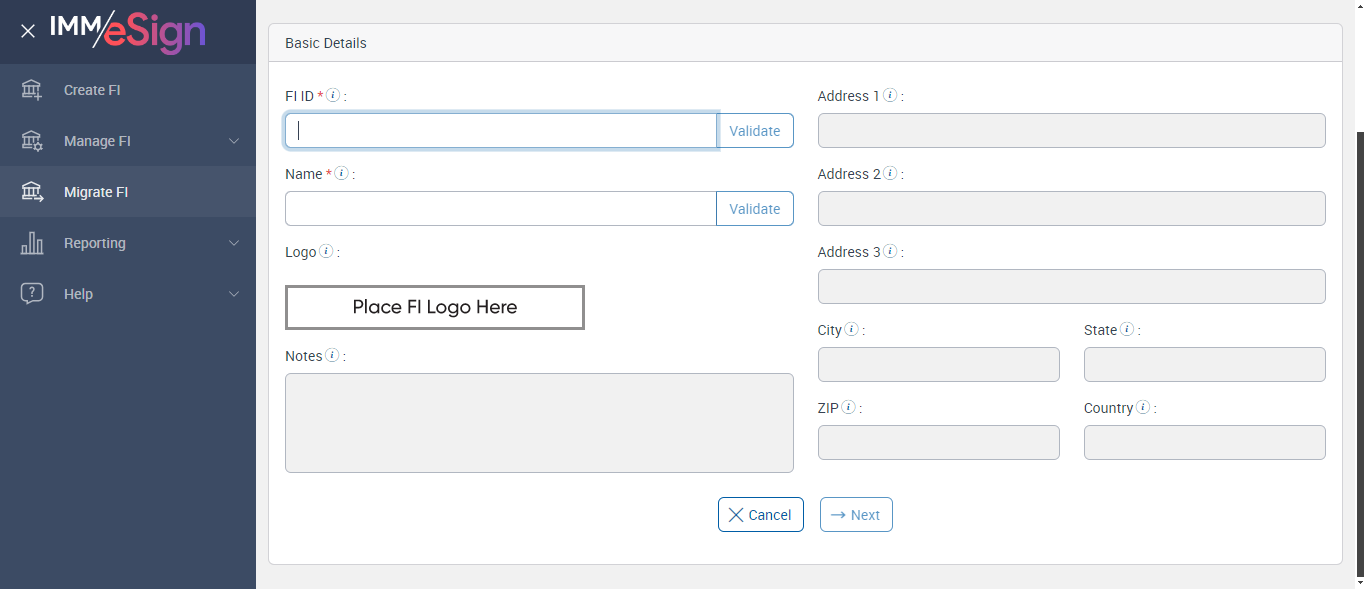
Task: Click the info icon next to Notes
Action: pos(332,356)
